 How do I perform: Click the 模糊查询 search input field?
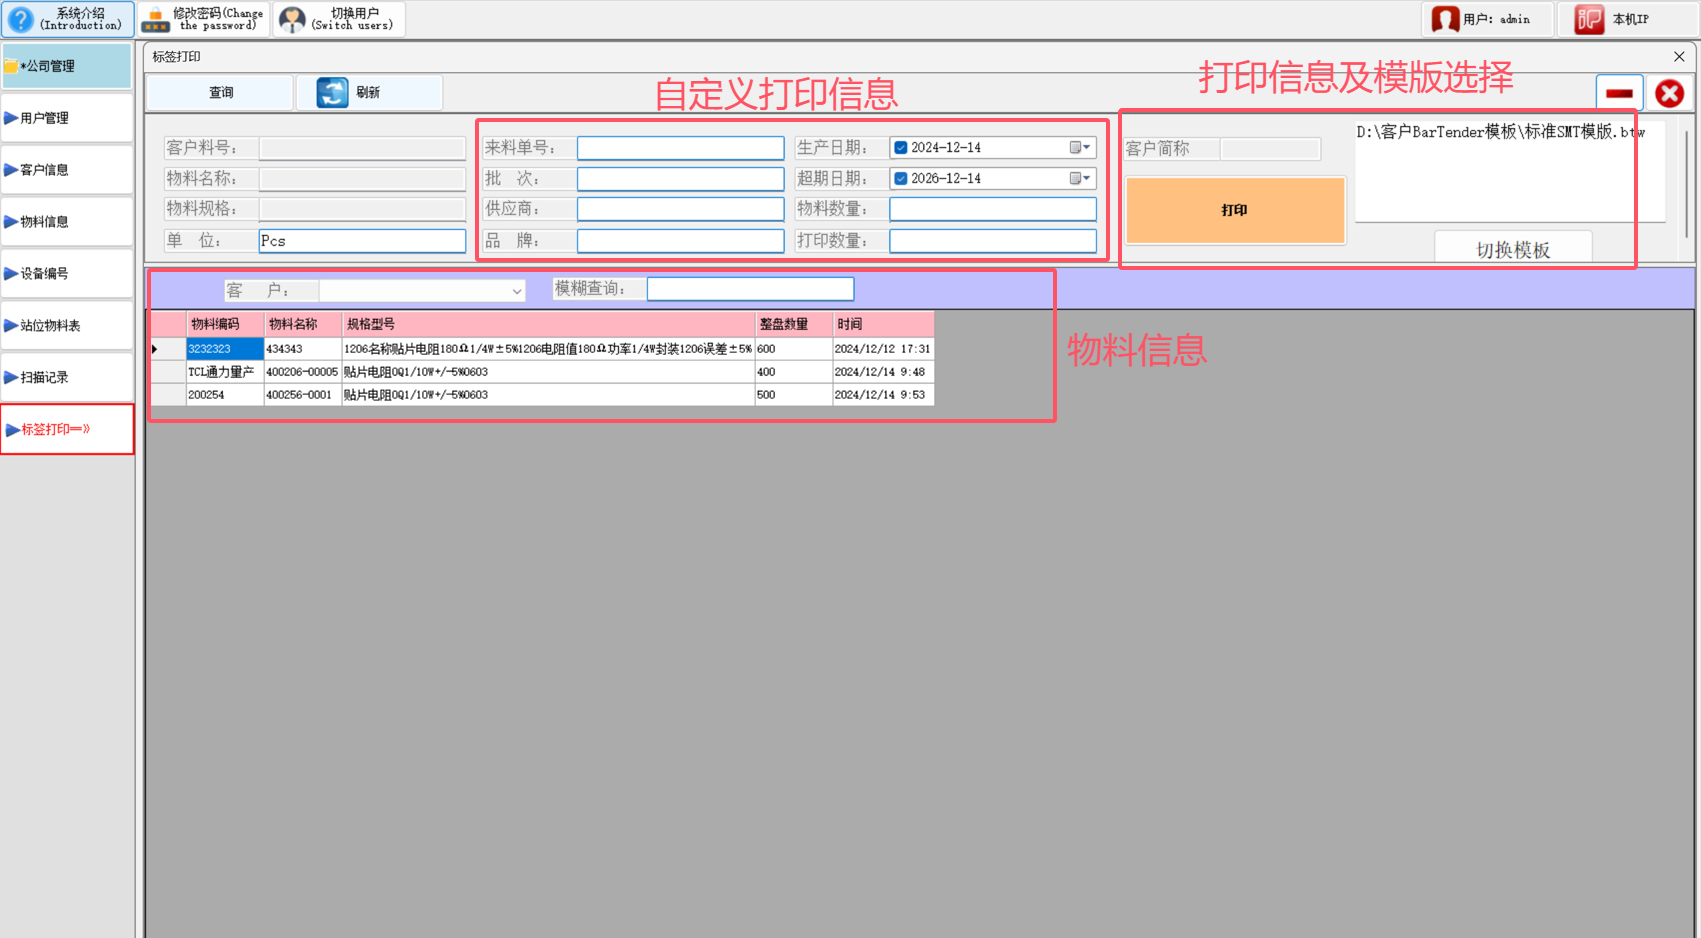[750, 289]
